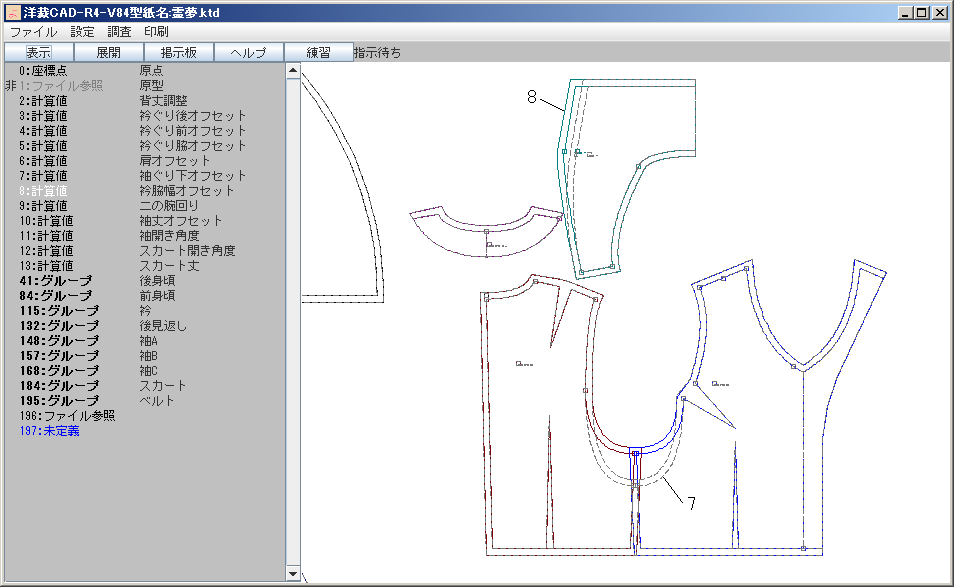The image size is (954, 587).
Task: Select 0:座標点 原点 row
Action: 90,71
